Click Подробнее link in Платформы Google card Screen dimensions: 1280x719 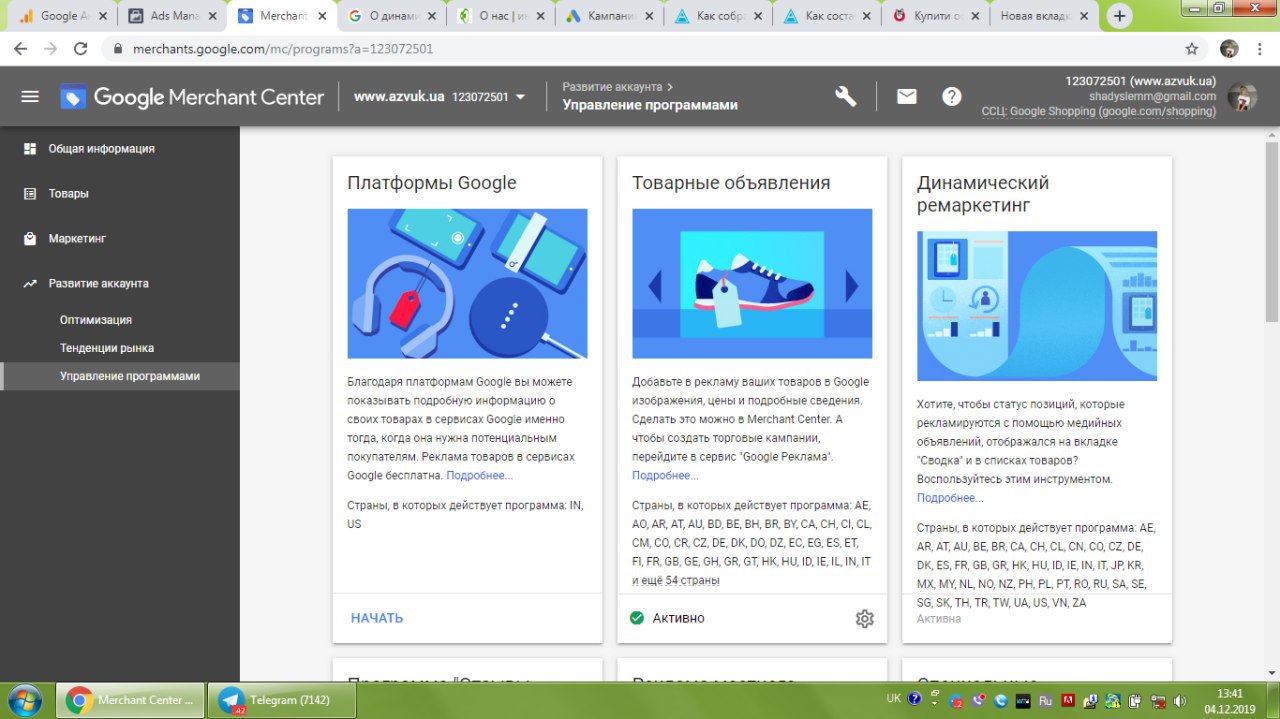479,475
